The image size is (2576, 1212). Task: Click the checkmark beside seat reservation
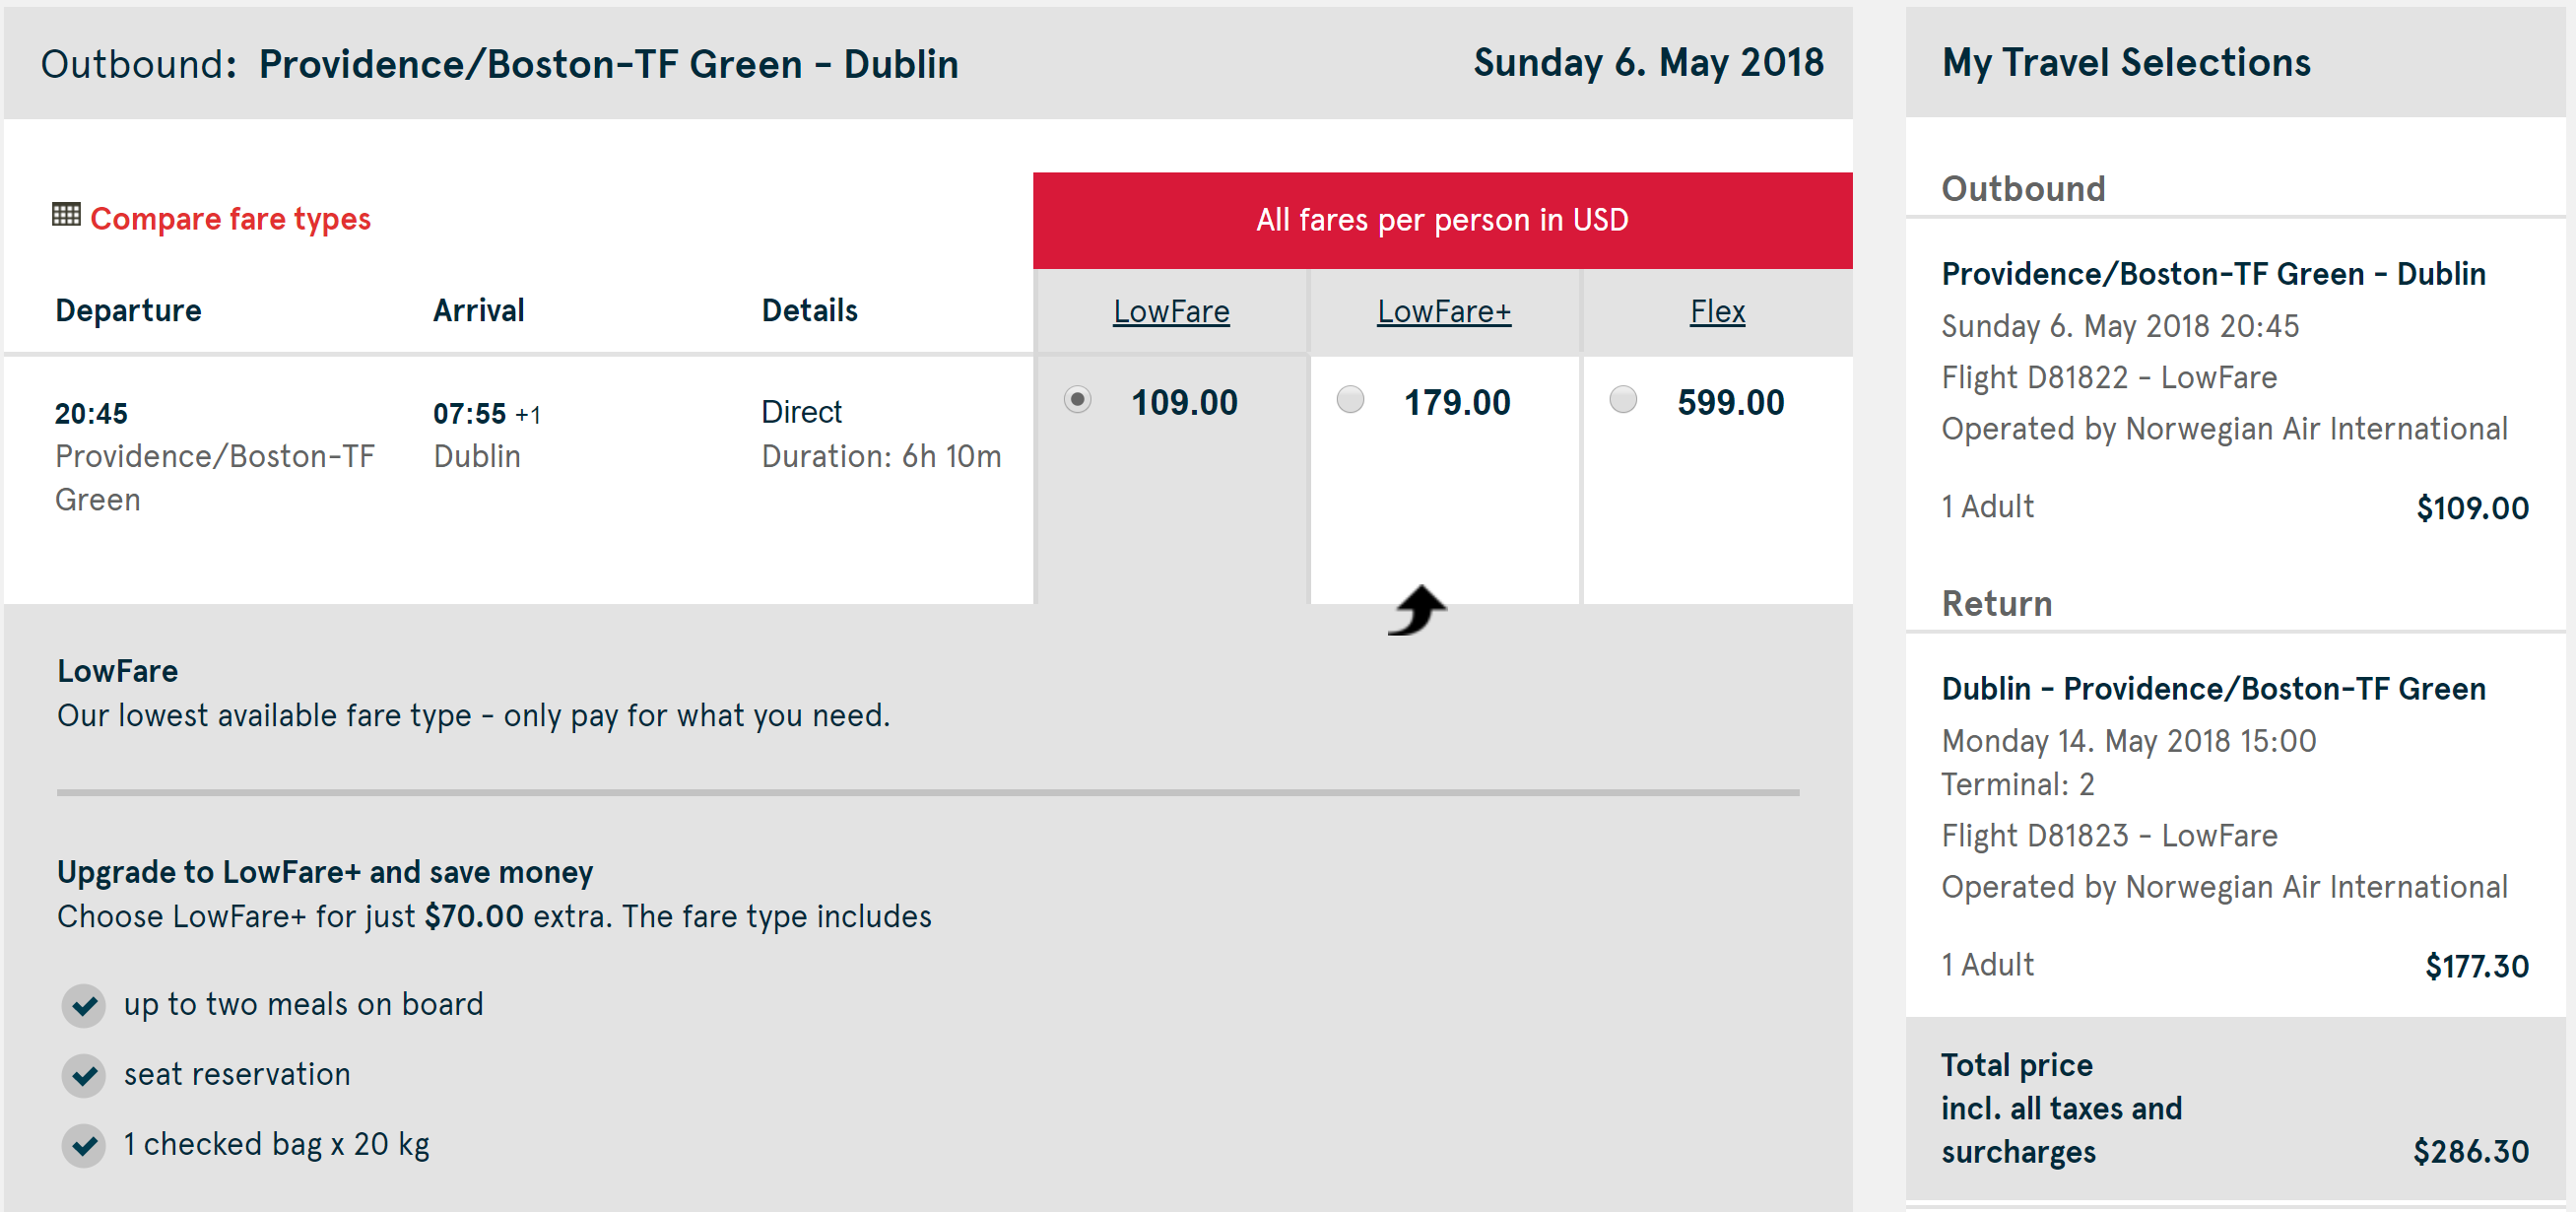tap(84, 1075)
